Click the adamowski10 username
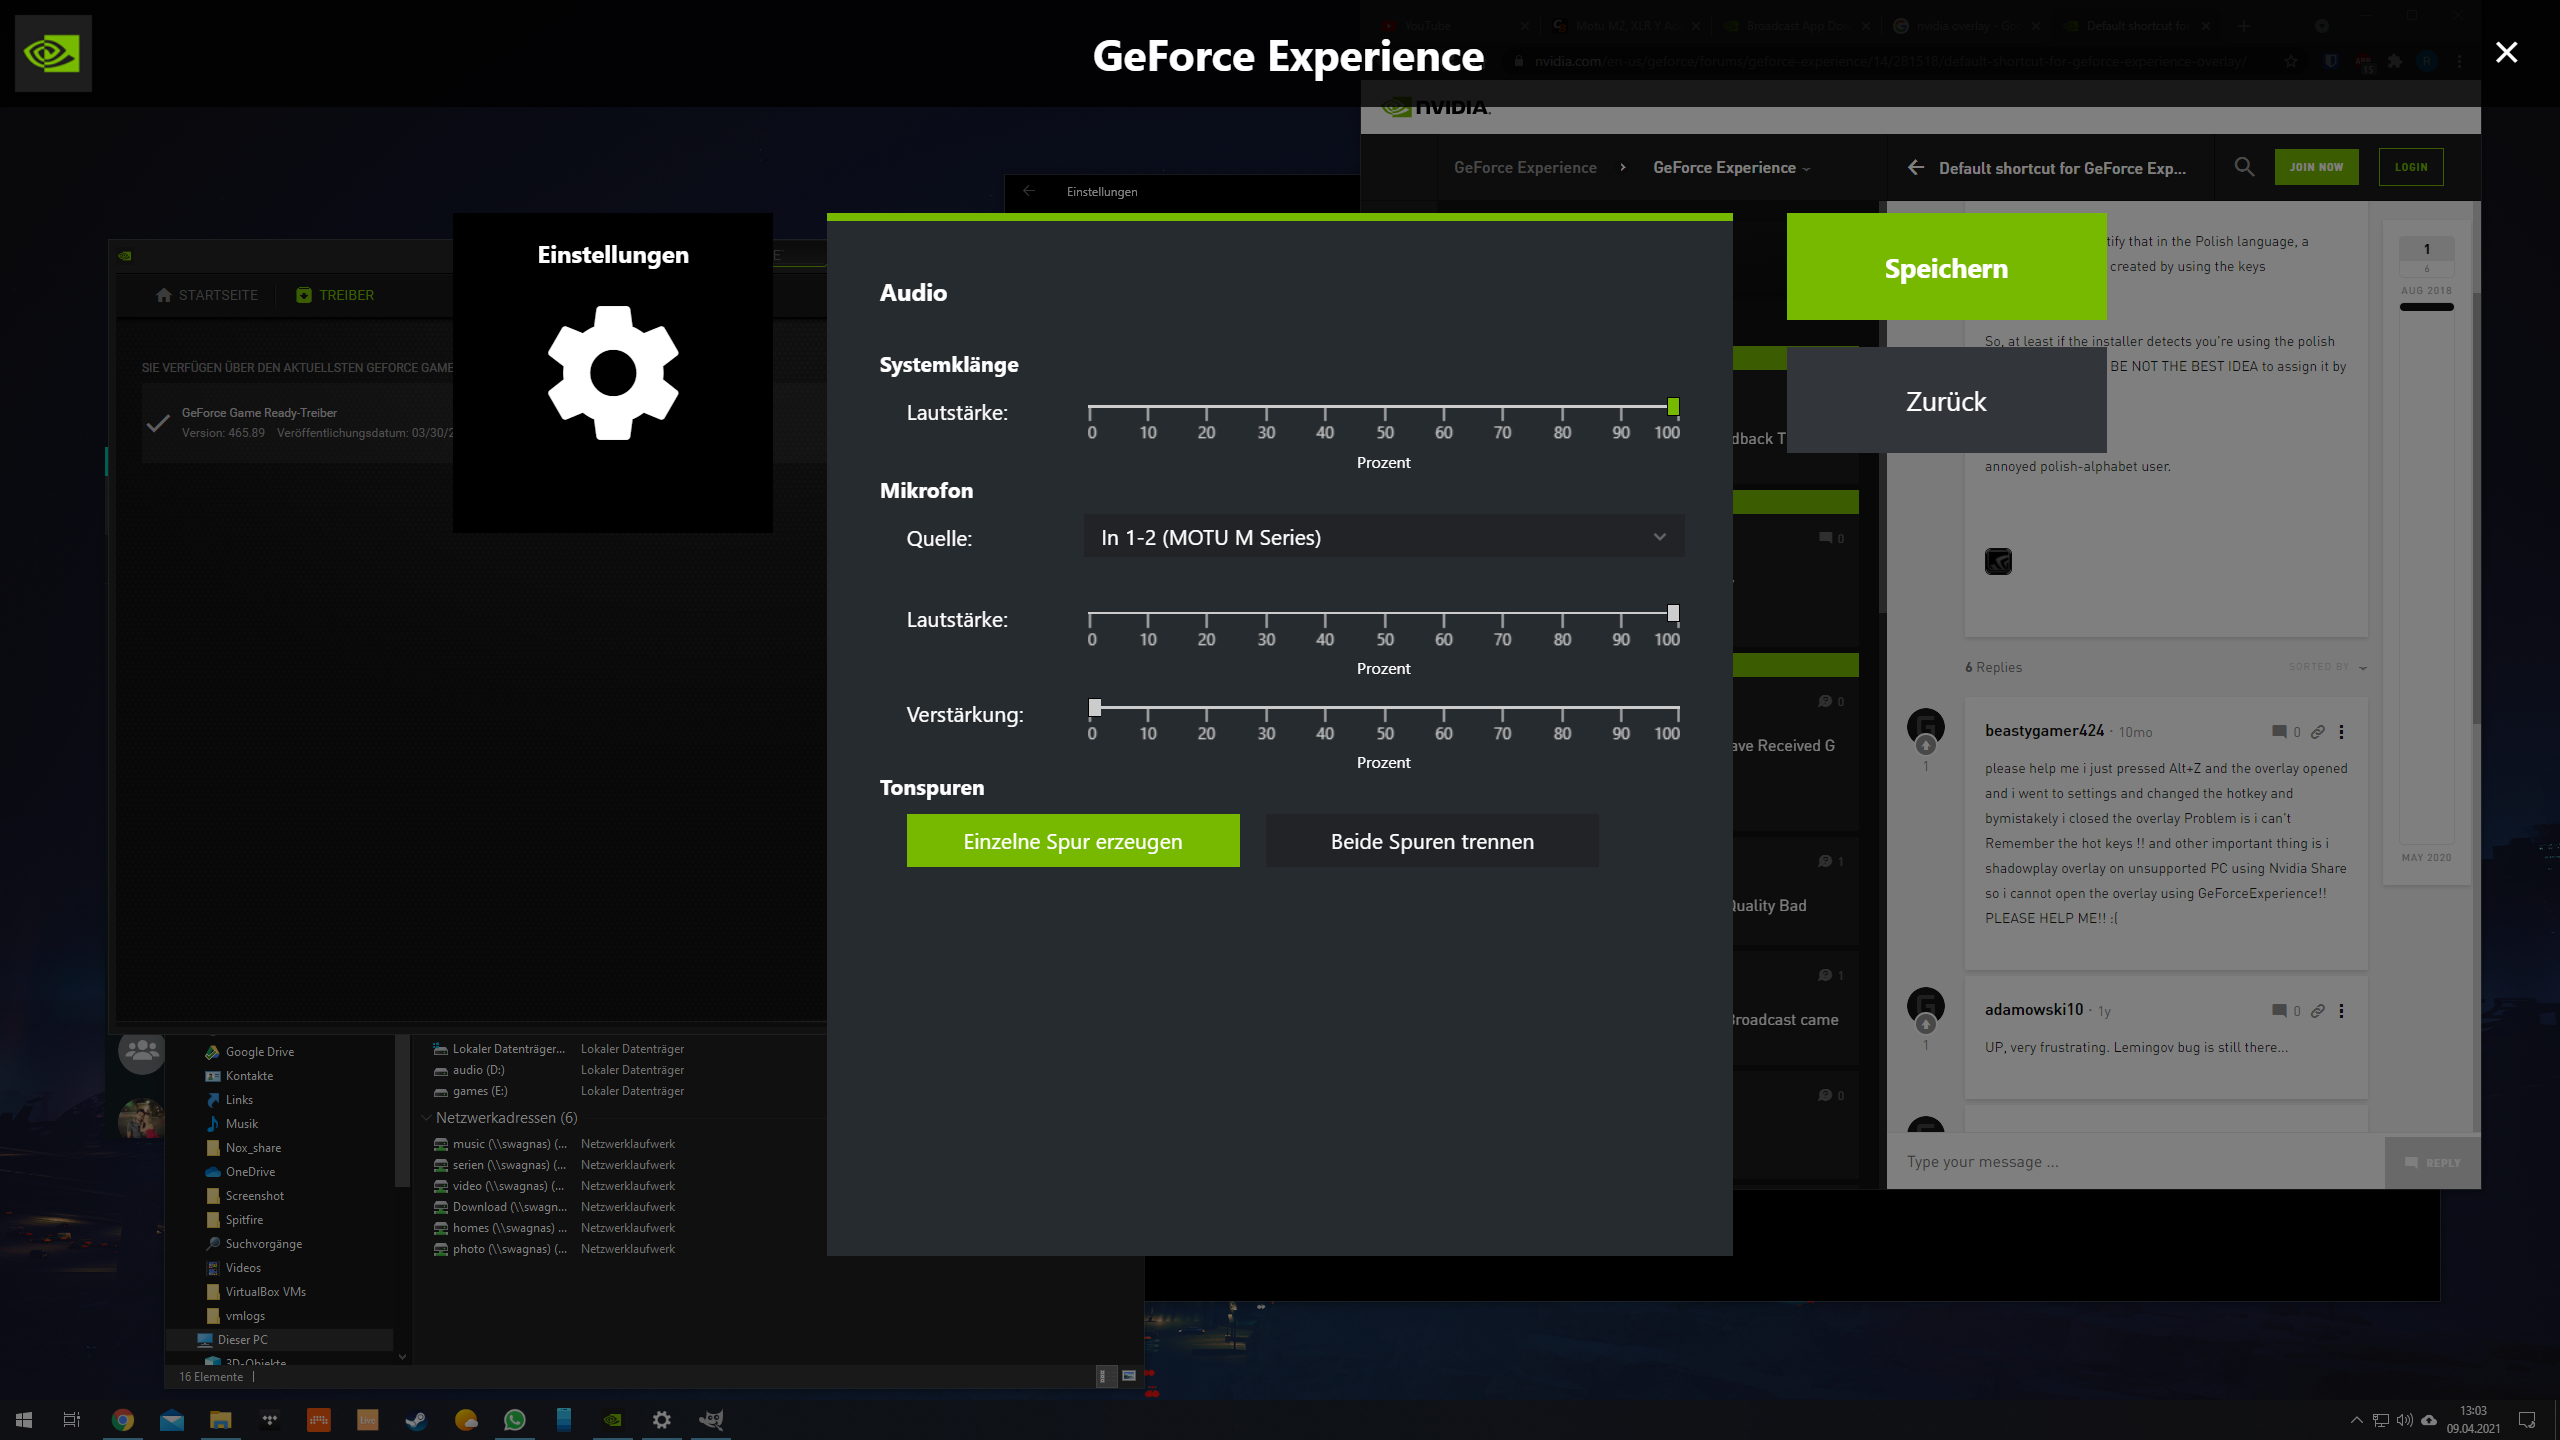 (x=2034, y=1010)
